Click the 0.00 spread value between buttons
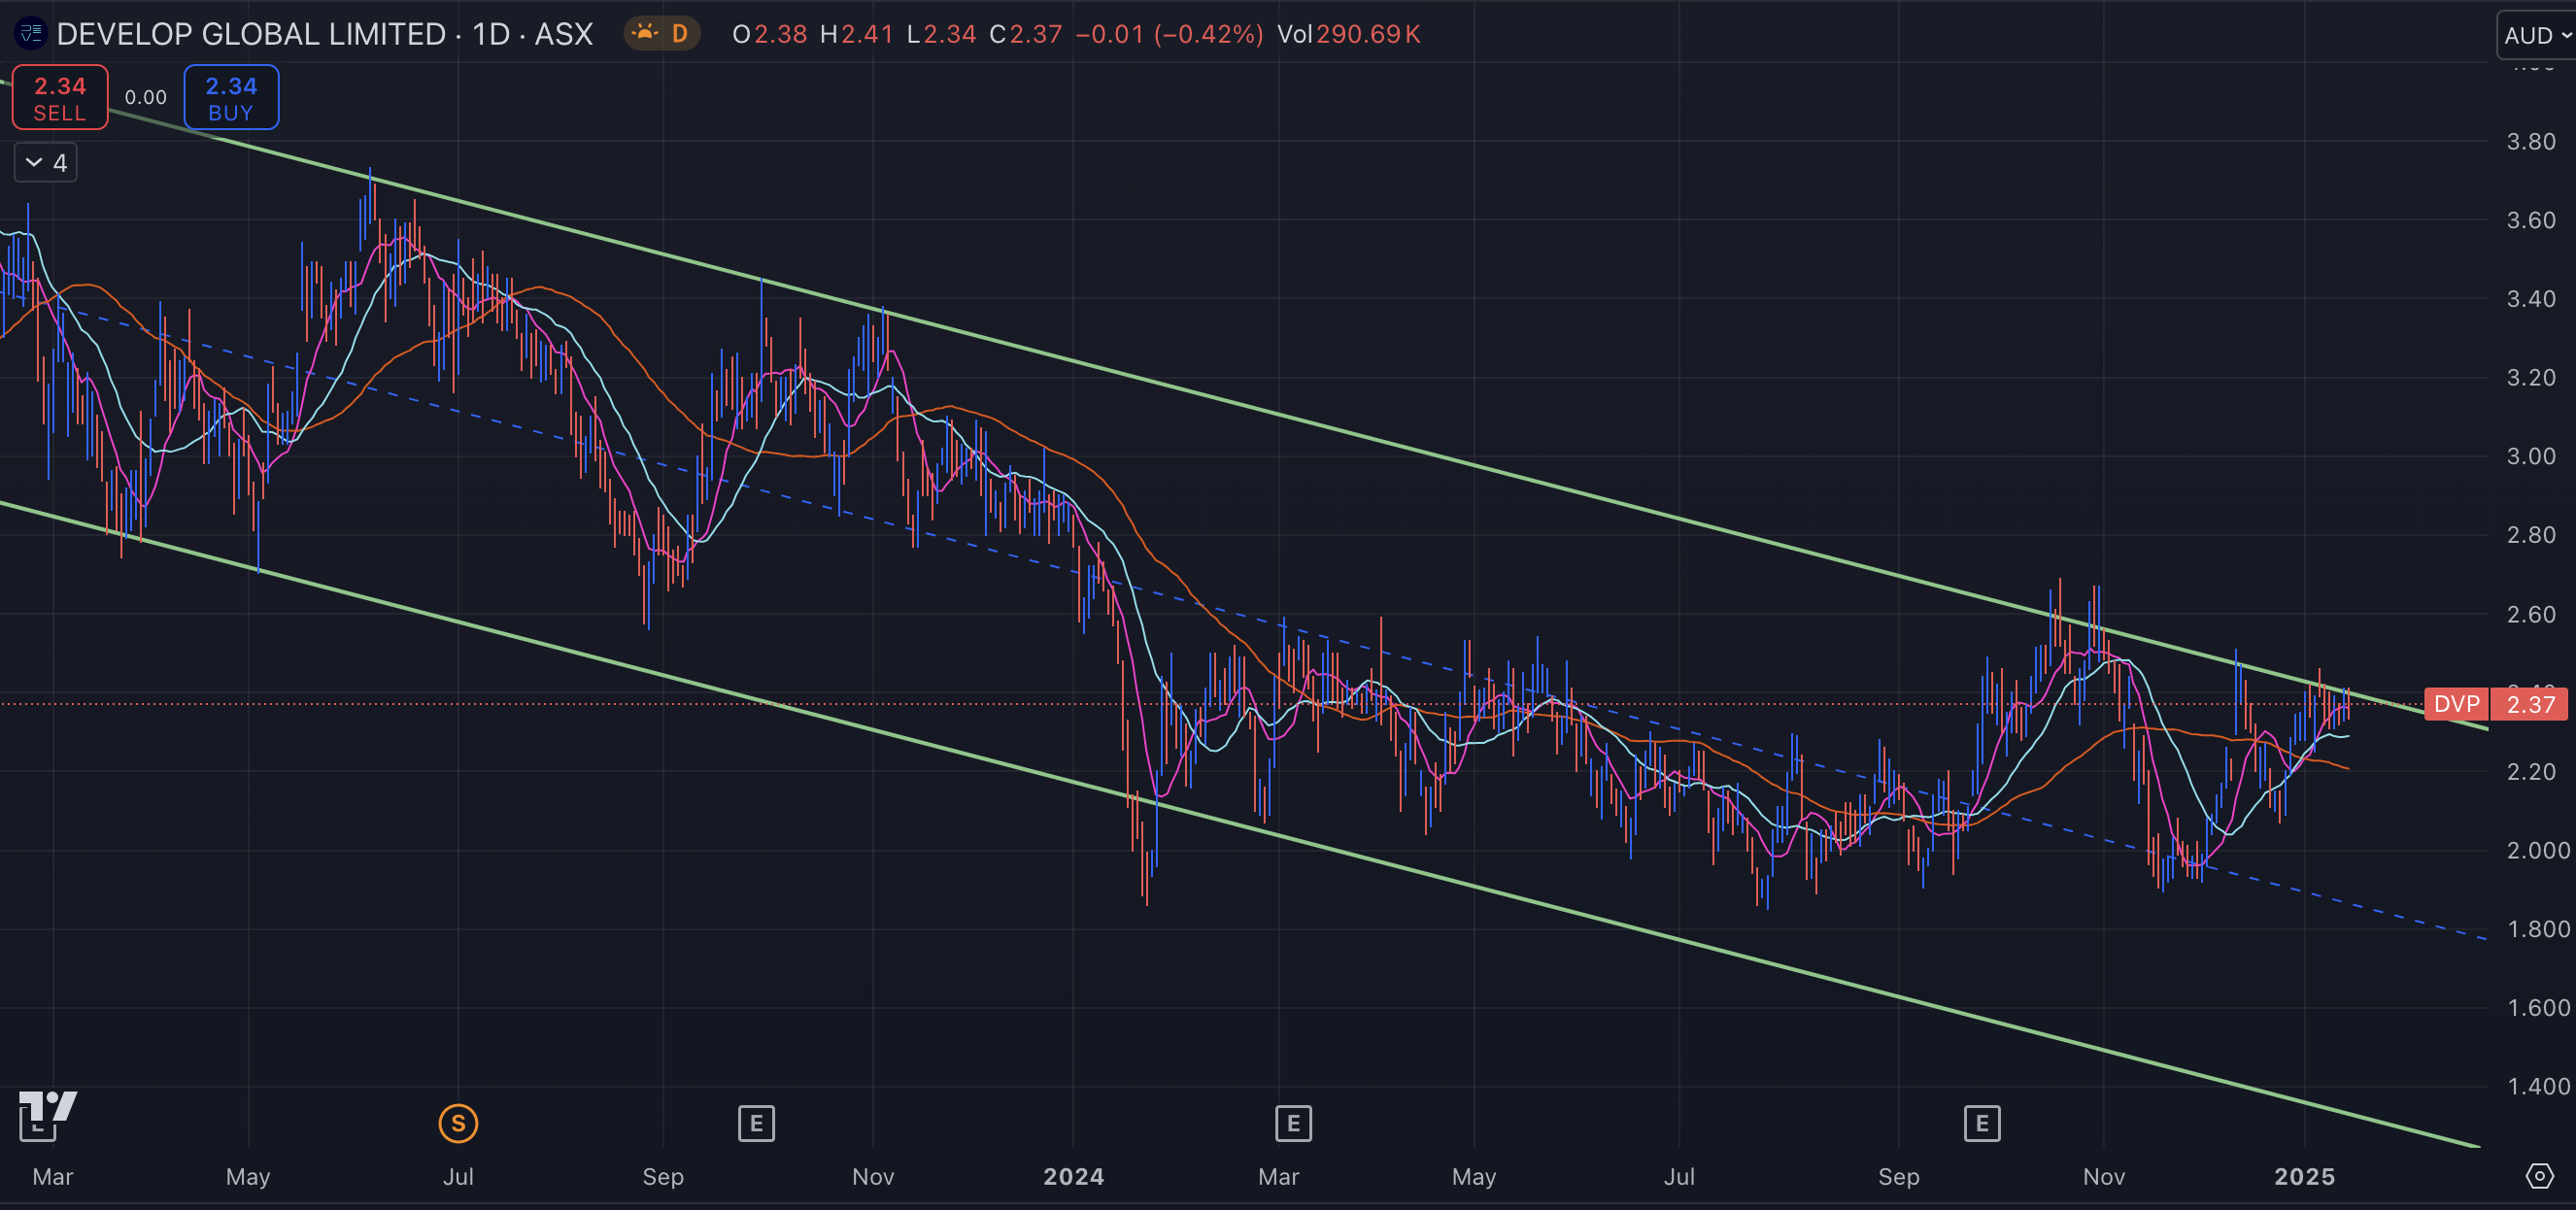Viewport: 2576px width, 1210px height. (146, 98)
